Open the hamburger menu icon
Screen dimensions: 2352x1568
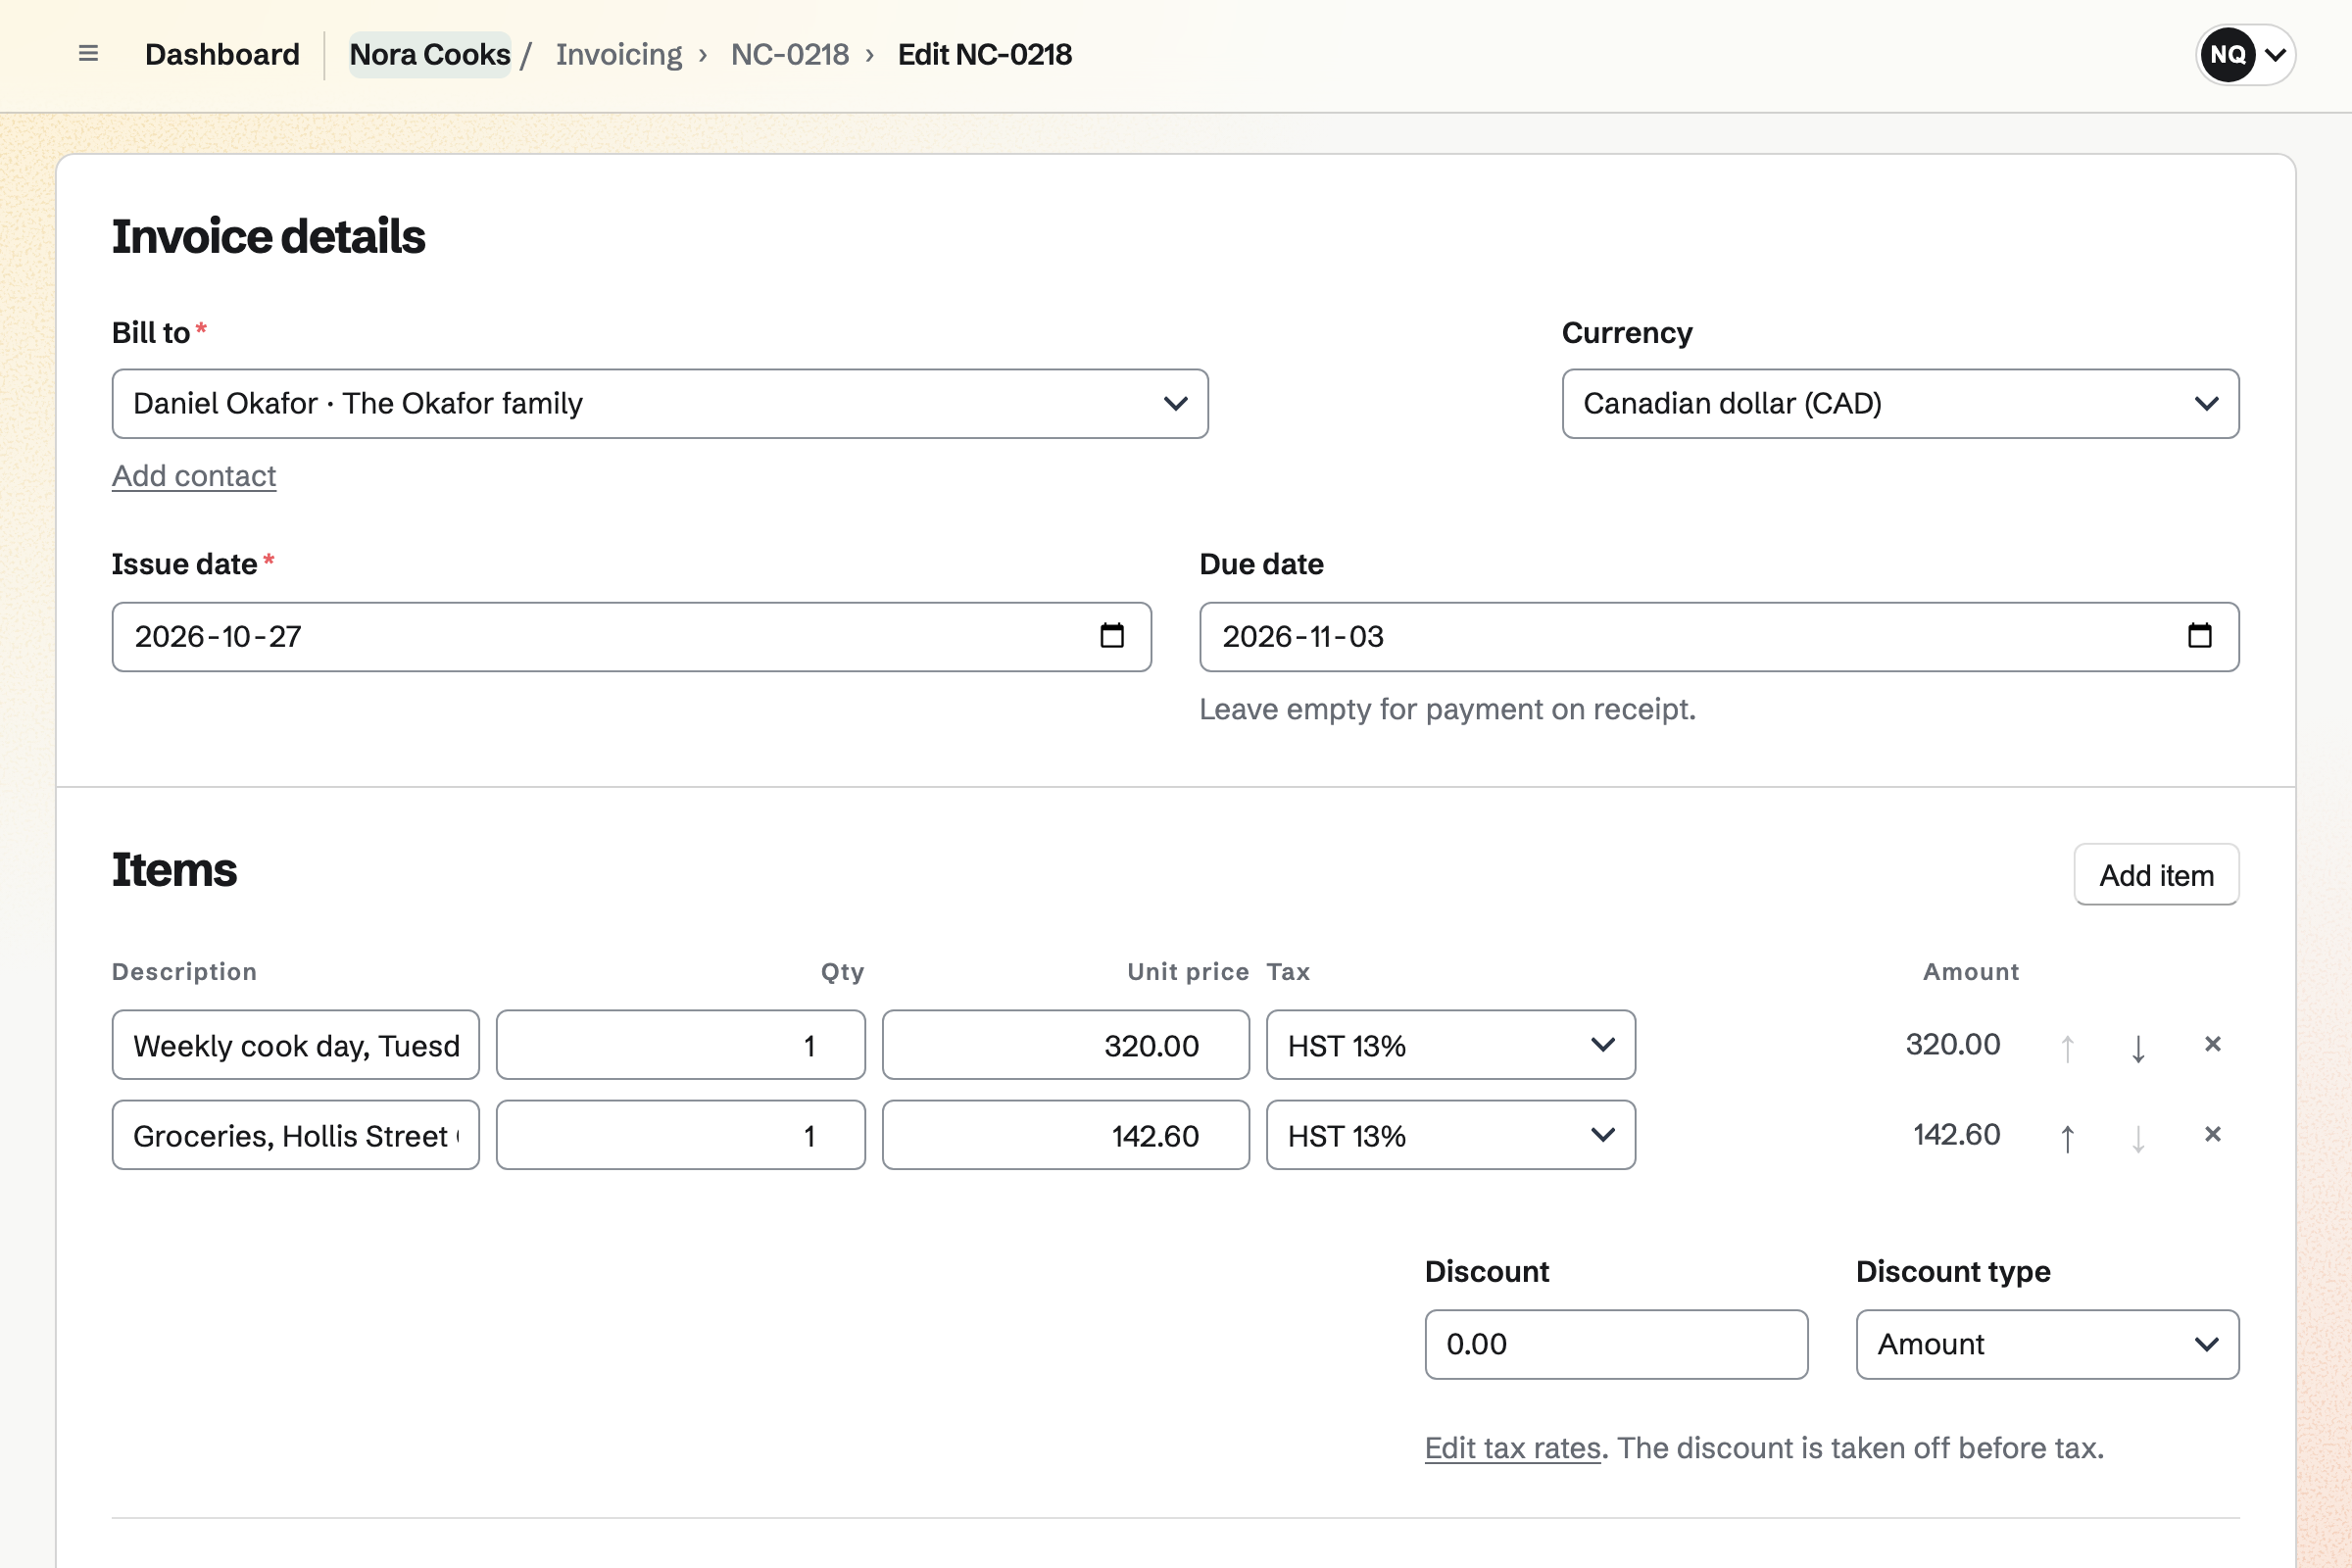[x=88, y=54]
